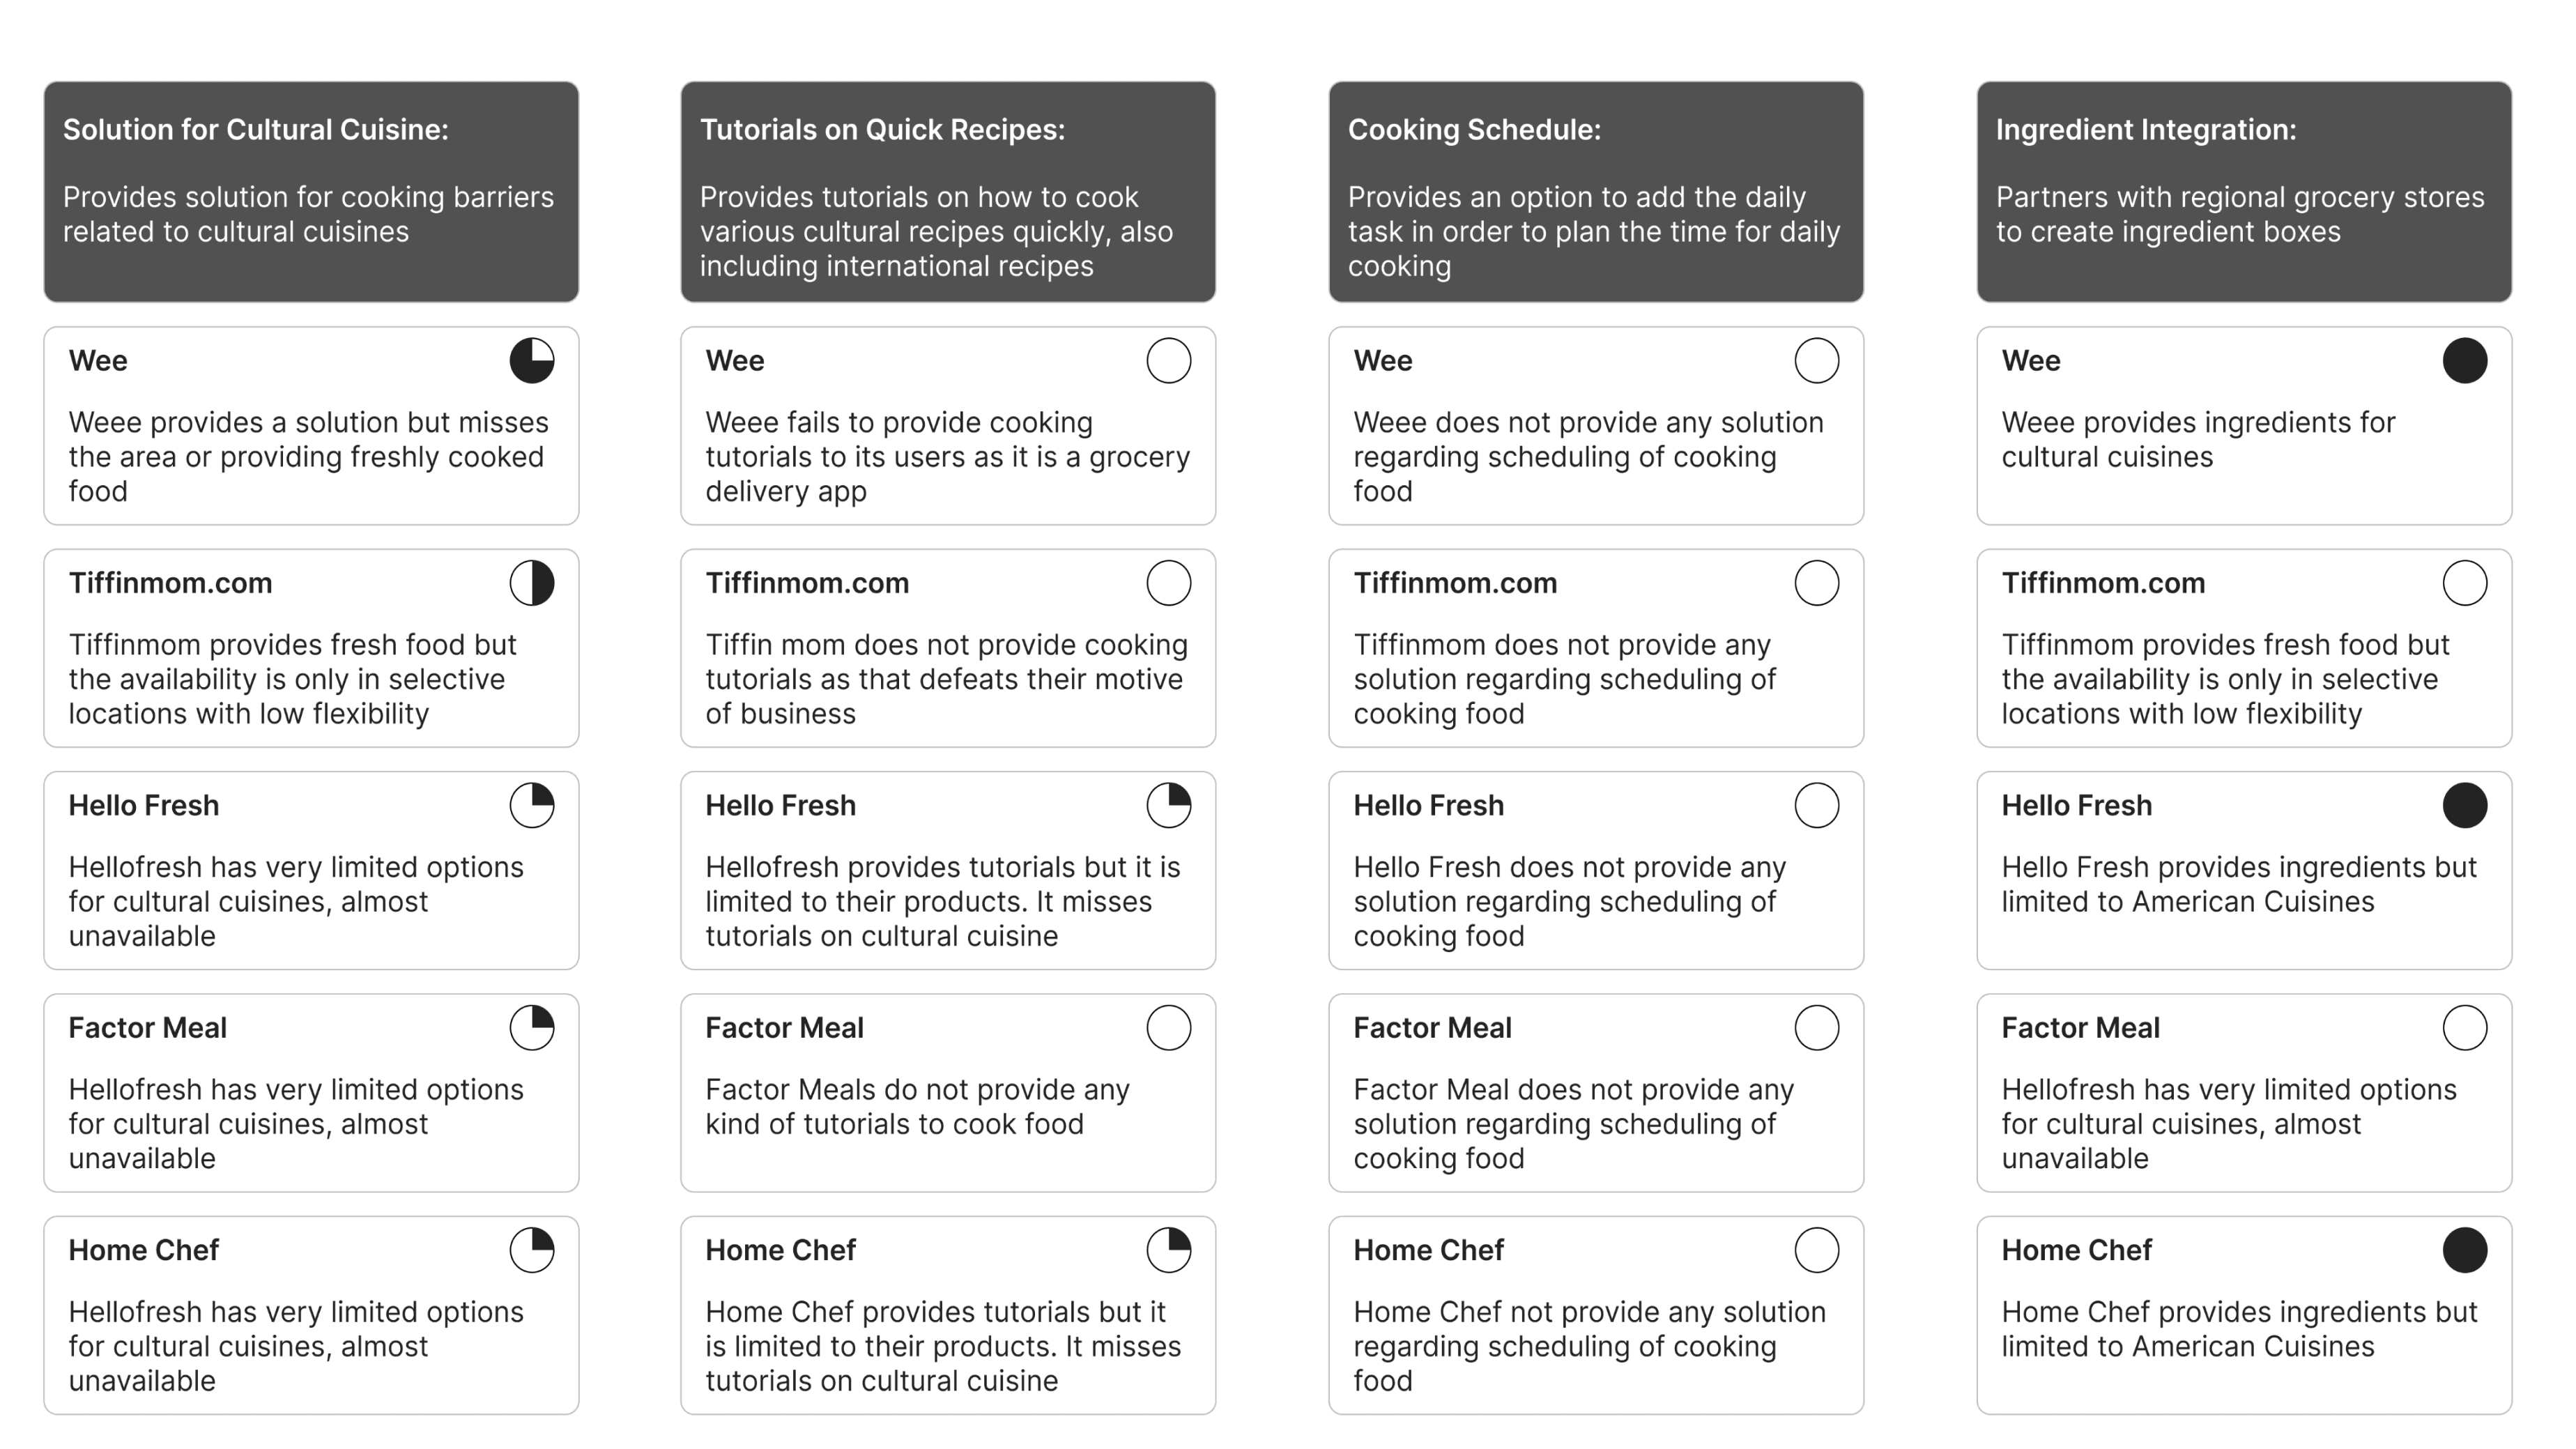
Task: Select the 'Solution for Cultural Cuisine' header card
Action: tap(311, 192)
